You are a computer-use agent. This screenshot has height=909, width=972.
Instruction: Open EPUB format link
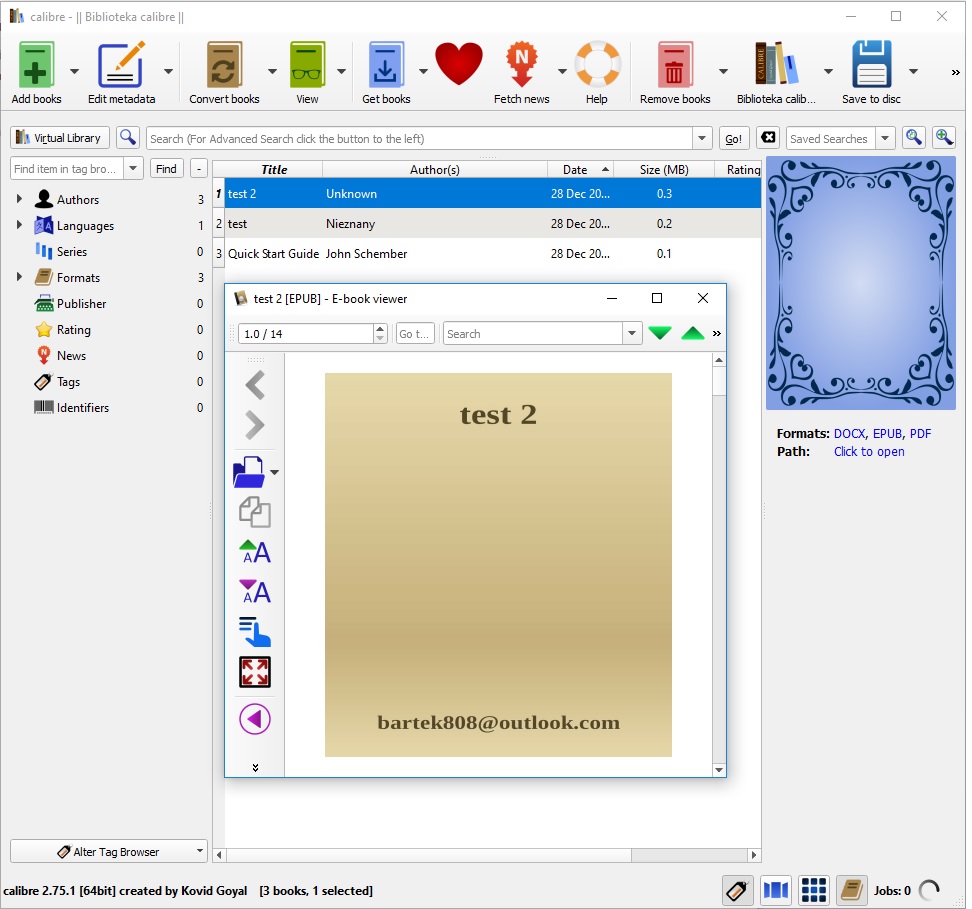887,433
